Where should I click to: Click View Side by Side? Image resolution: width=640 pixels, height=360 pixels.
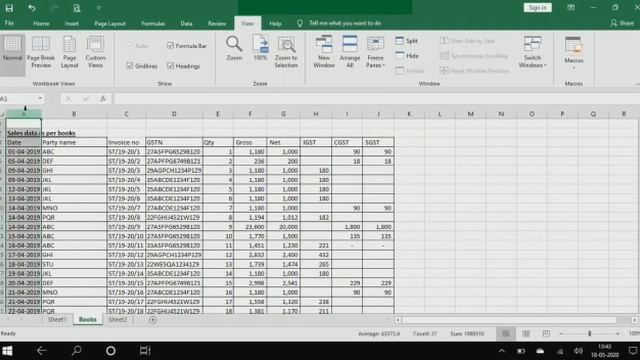coord(467,41)
